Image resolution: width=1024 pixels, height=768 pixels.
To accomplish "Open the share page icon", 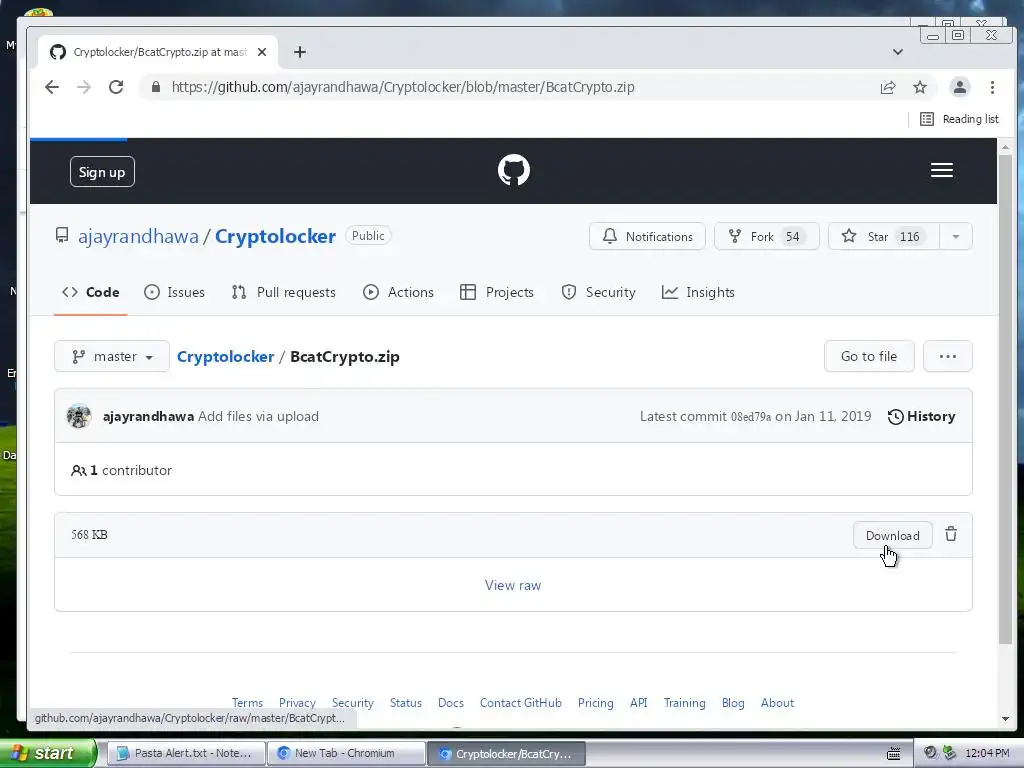I will tap(888, 88).
